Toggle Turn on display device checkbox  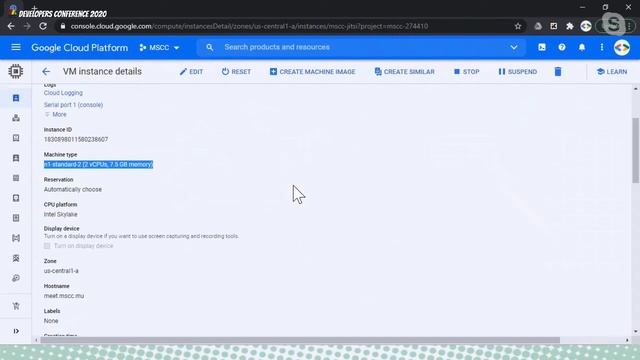[47, 246]
